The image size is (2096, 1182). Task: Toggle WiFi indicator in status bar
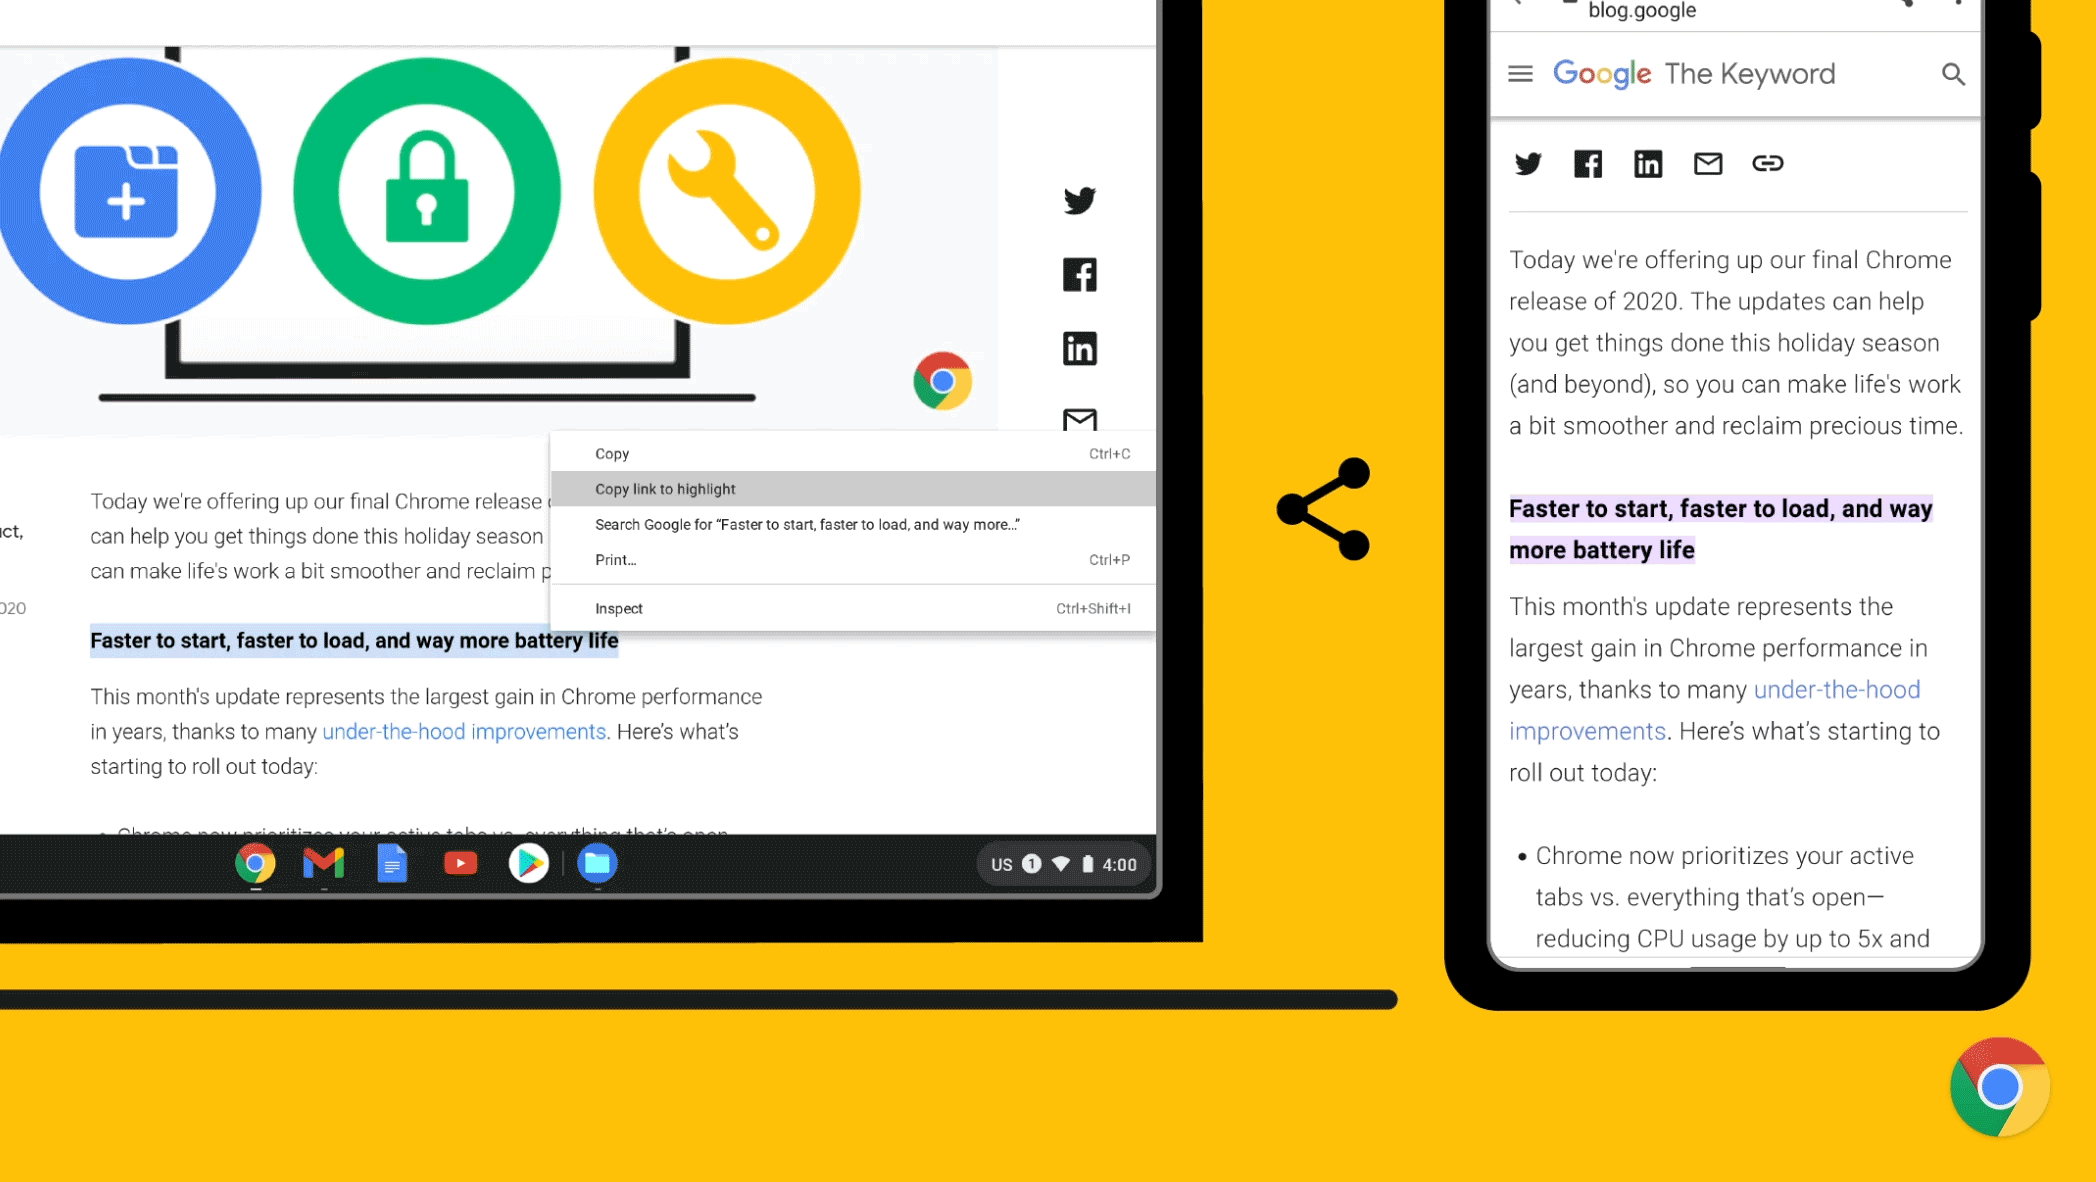click(1062, 864)
